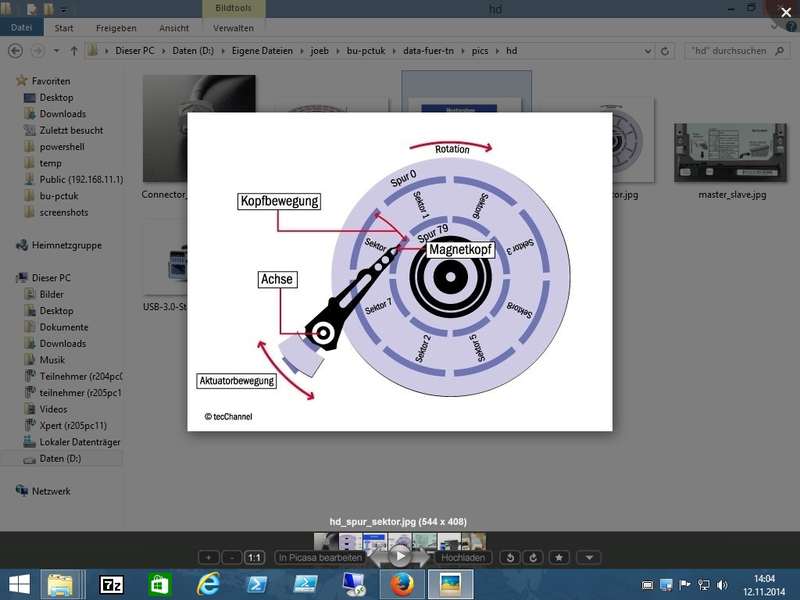Screen dimensions: 800x600
Task: Rotate the image counter-clockwise
Action: tap(510, 558)
